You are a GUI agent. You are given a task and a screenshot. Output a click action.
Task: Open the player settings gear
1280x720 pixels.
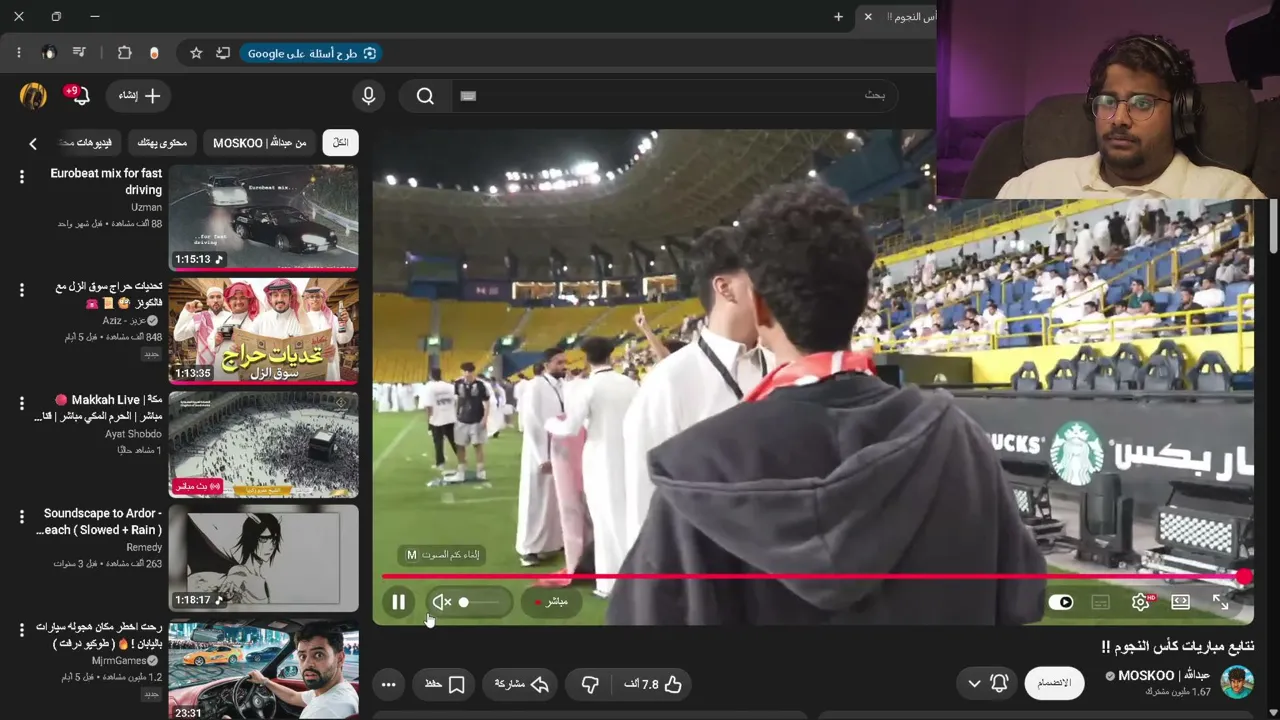pyautogui.click(x=1141, y=602)
